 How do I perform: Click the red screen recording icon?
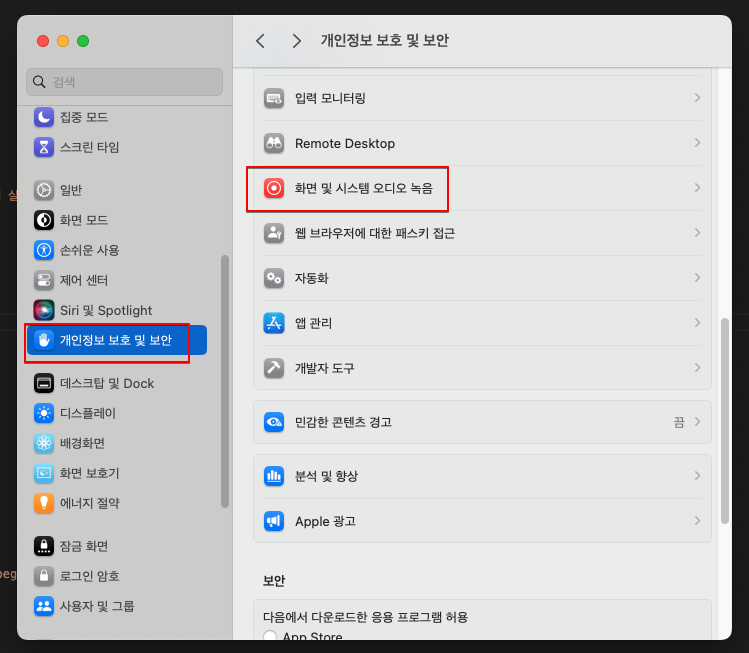(x=274, y=188)
